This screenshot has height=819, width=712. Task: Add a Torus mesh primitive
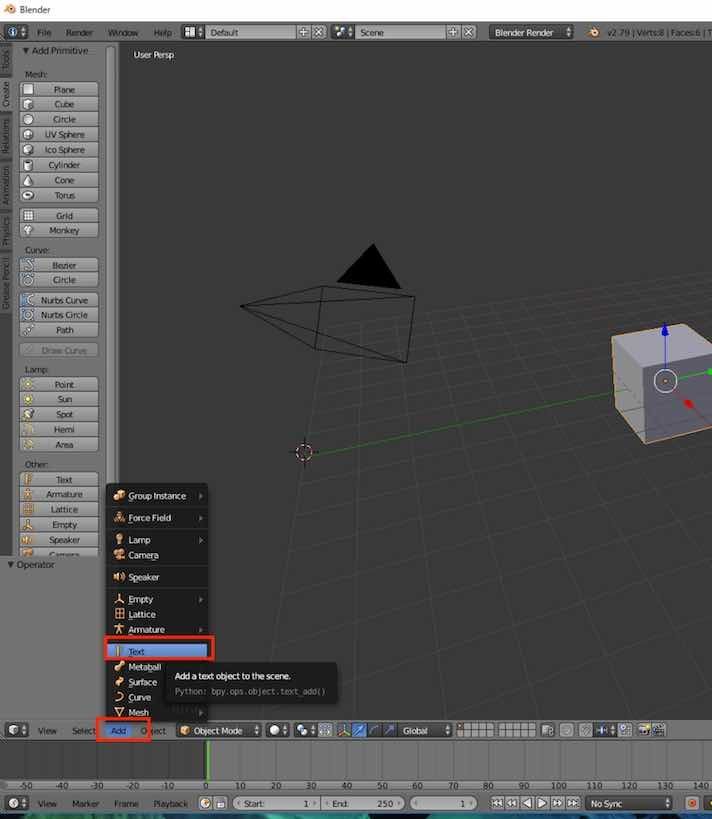tap(59, 195)
